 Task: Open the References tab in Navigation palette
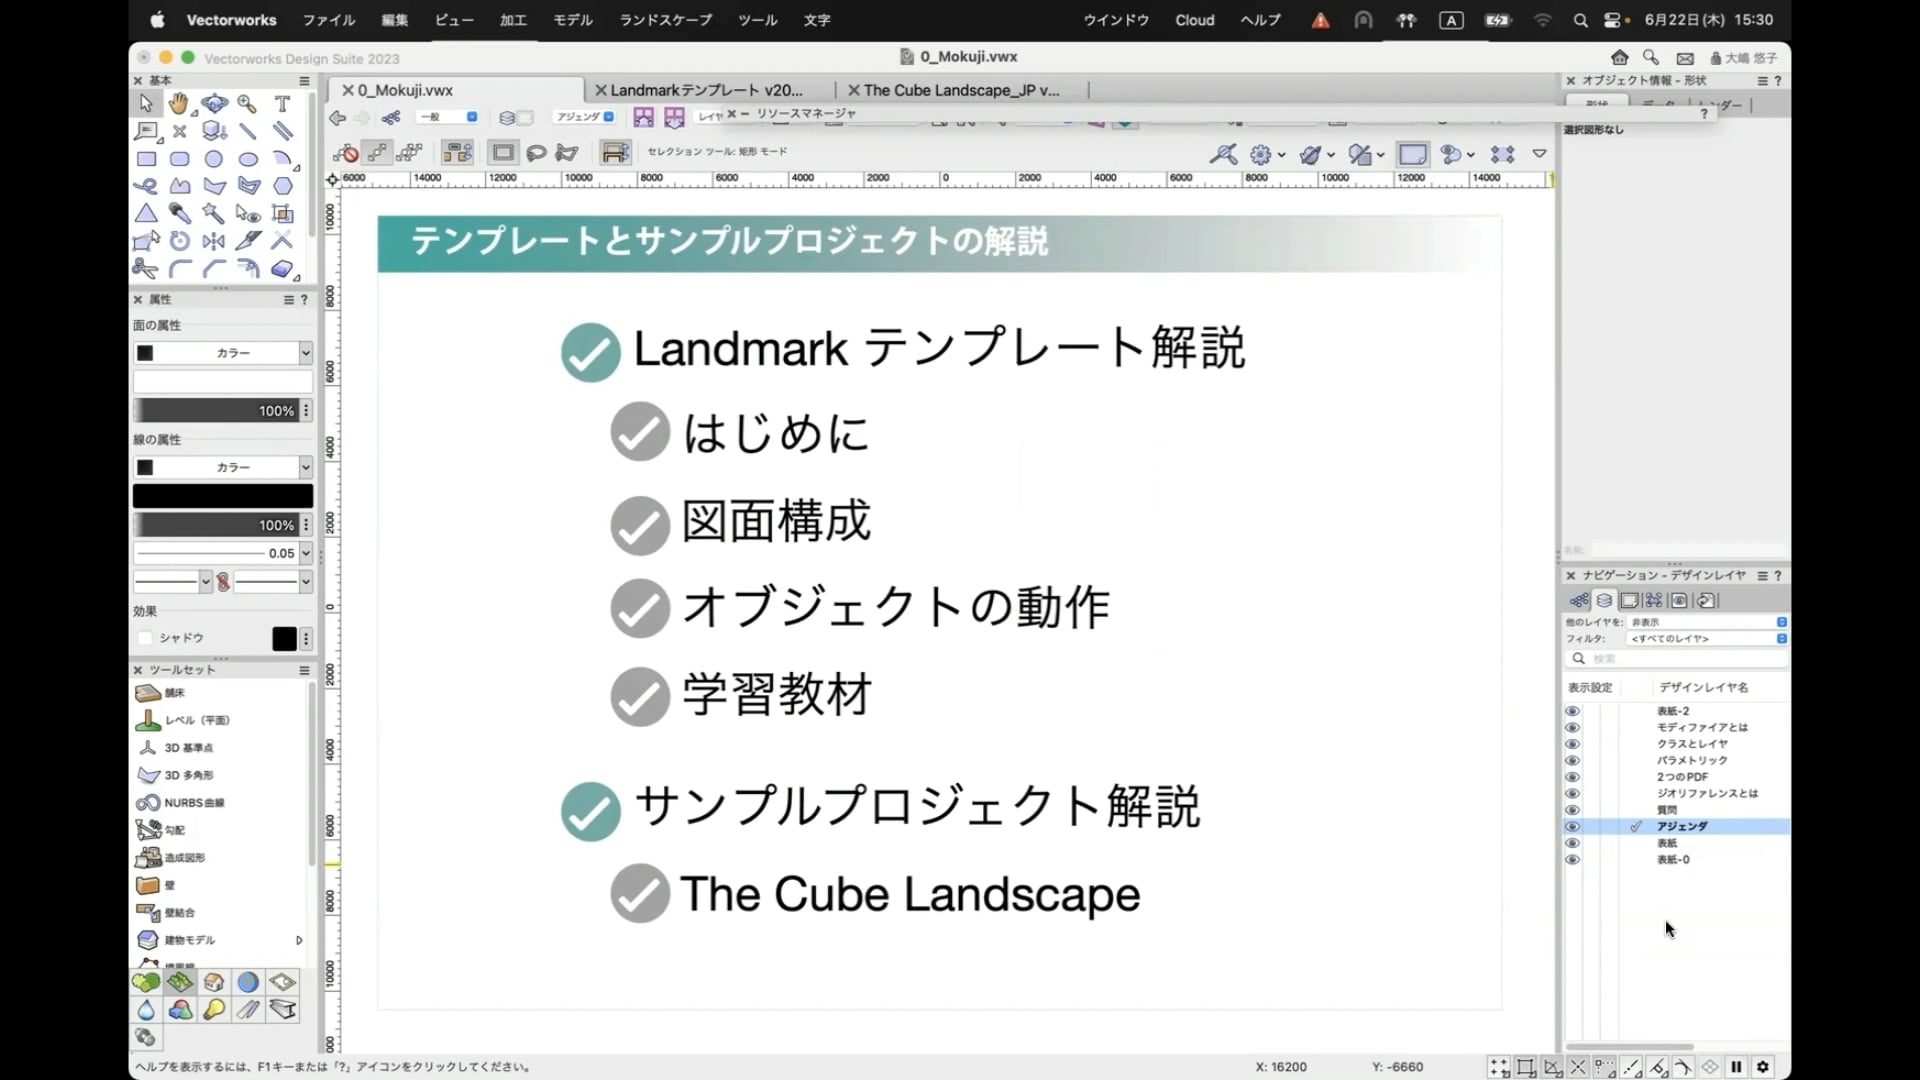click(x=1706, y=601)
